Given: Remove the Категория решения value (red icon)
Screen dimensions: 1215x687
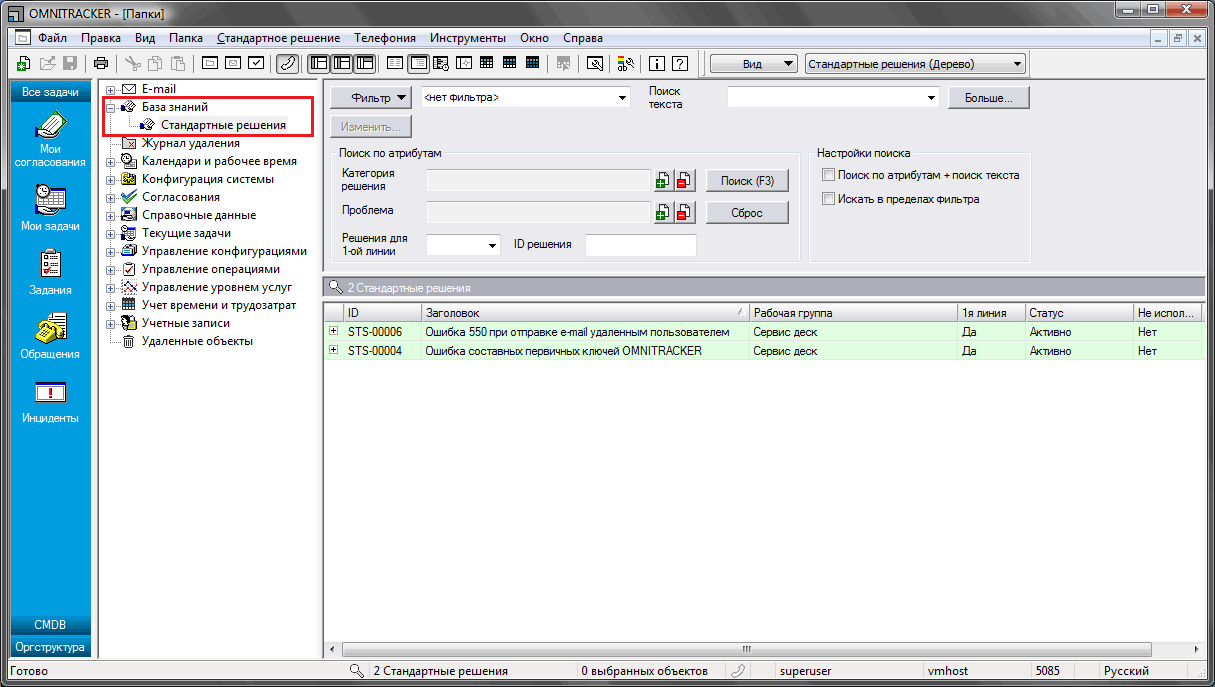Looking at the screenshot, I should point(683,181).
